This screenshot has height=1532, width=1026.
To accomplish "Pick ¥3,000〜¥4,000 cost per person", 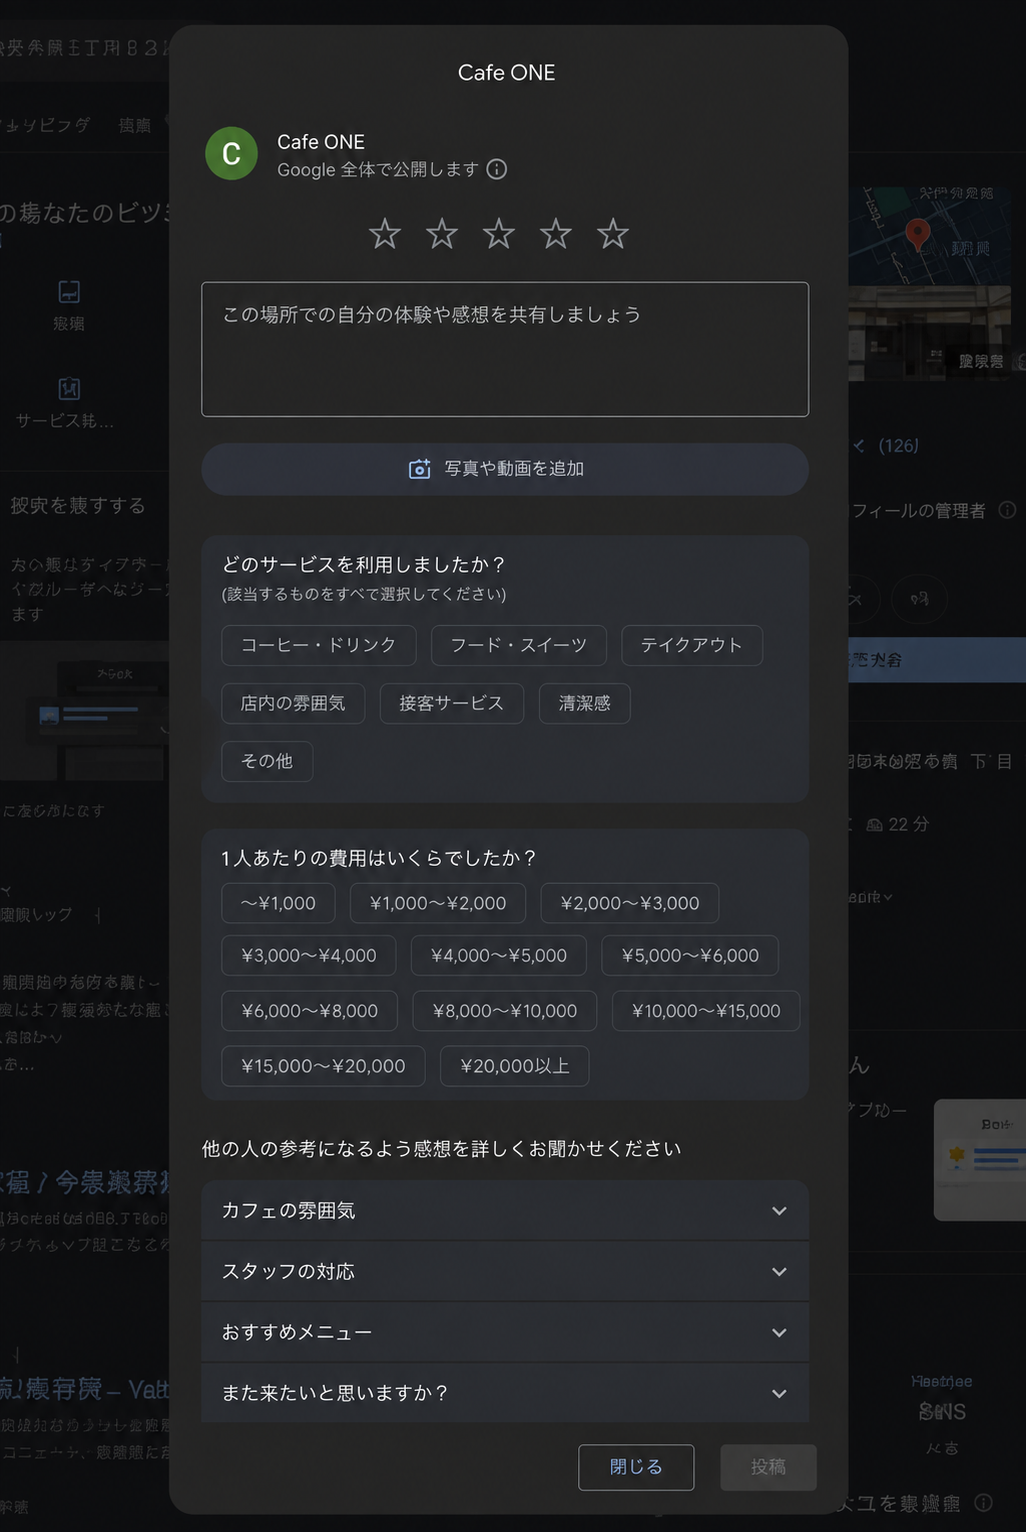I will point(309,955).
